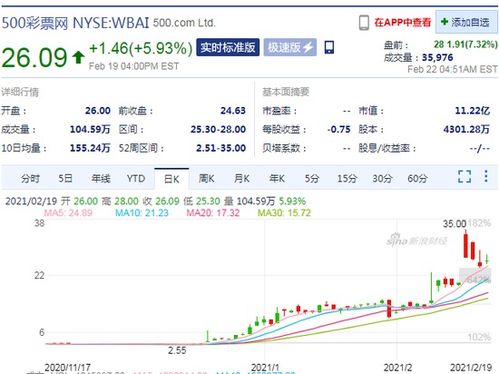Click the mobile device icon after 极速版
The width and height of the screenshot is (499, 374).
pos(329,47)
